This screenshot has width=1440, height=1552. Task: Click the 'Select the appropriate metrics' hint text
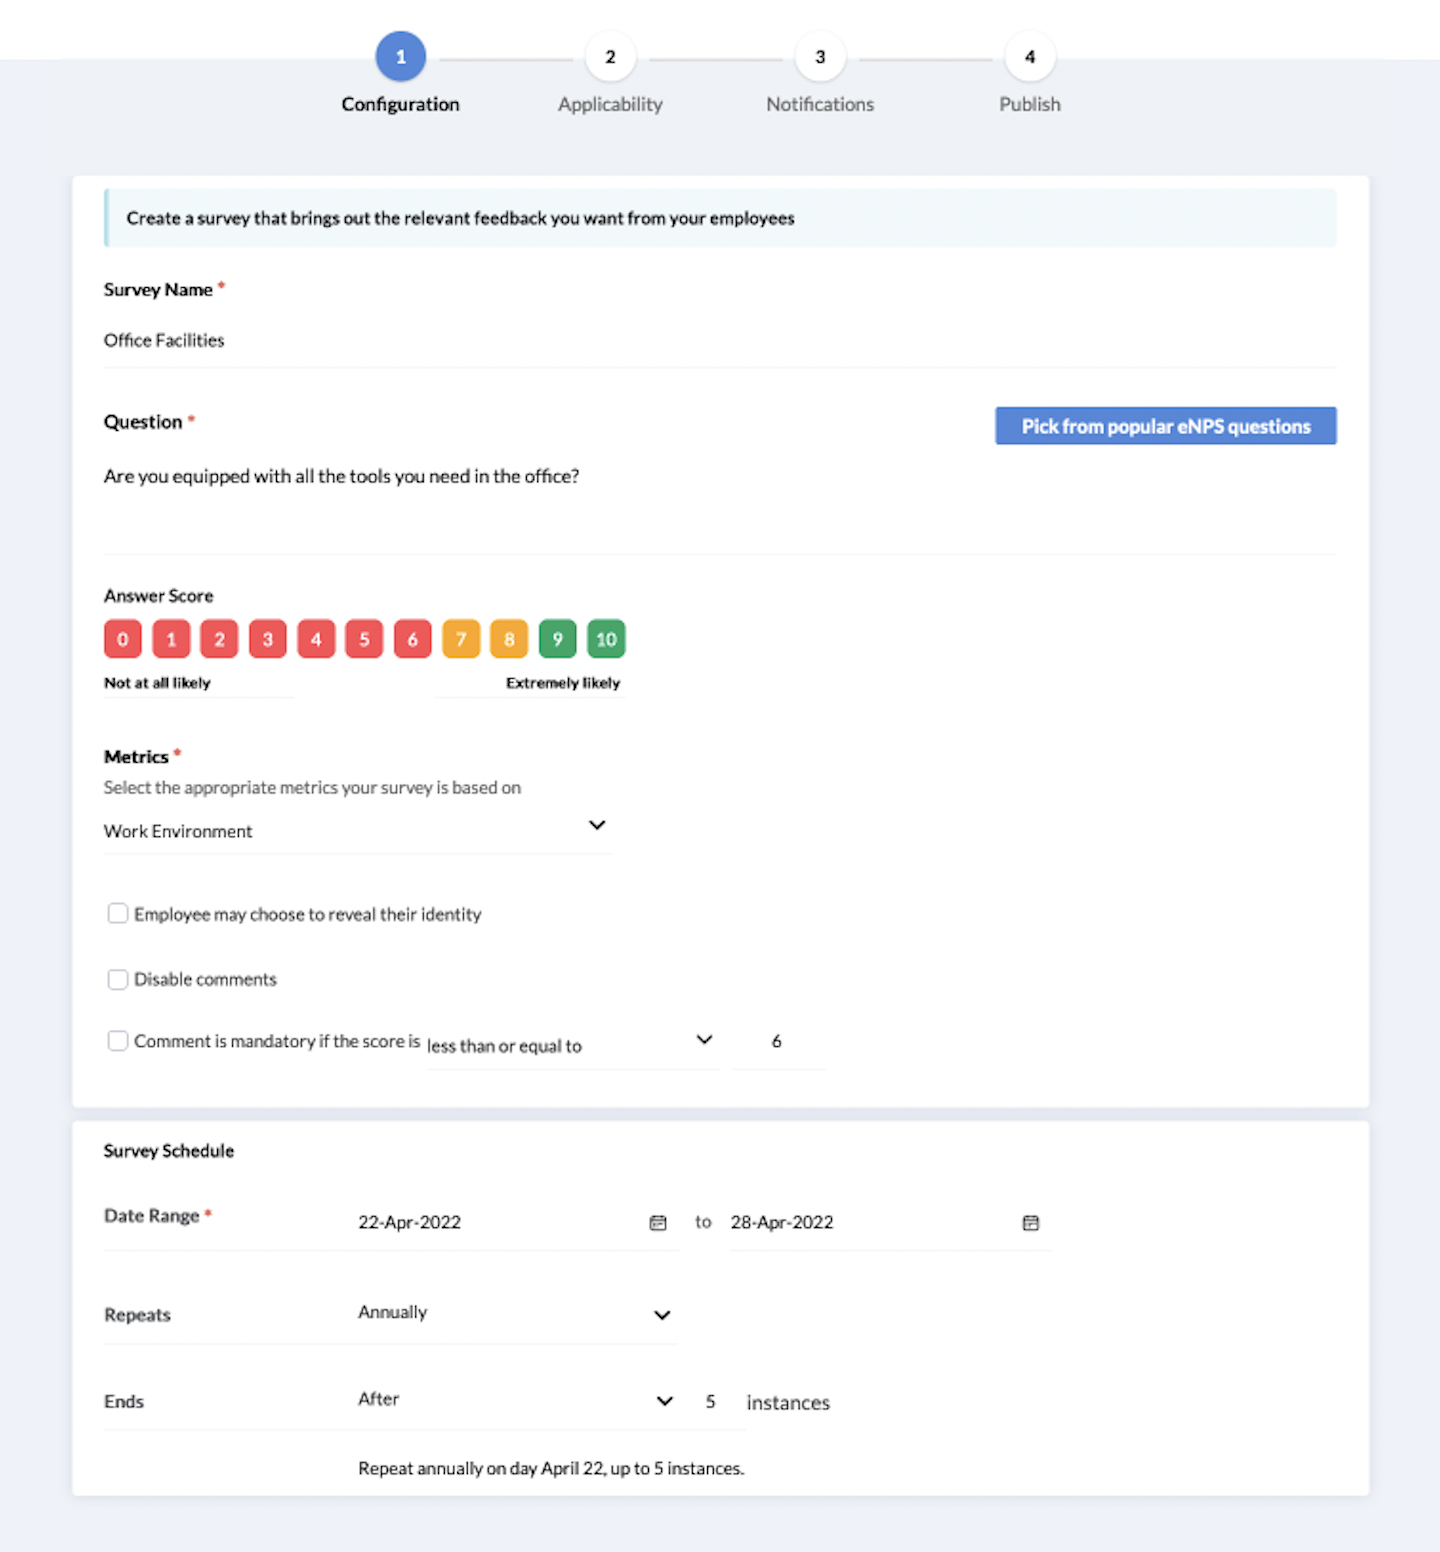(312, 788)
